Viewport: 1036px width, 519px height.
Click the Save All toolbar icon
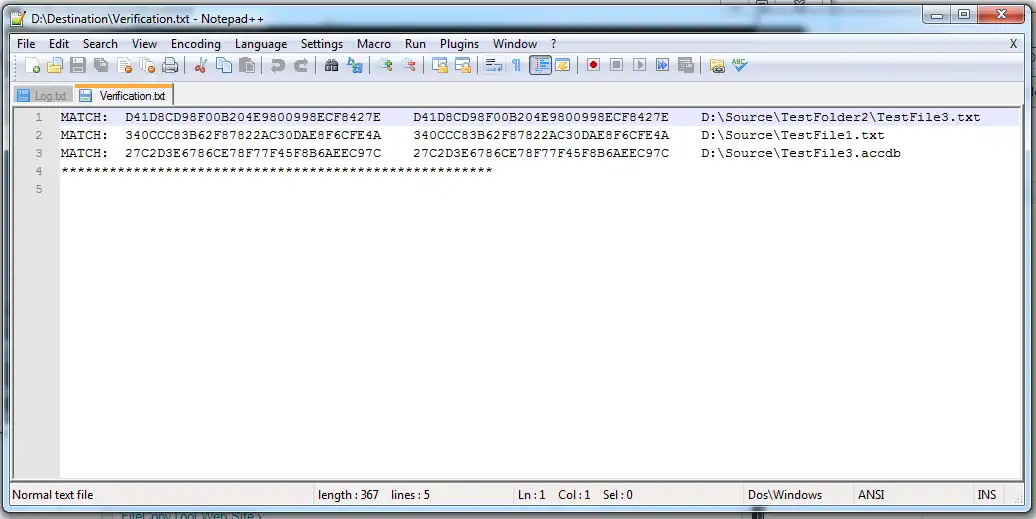[x=100, y=65]
